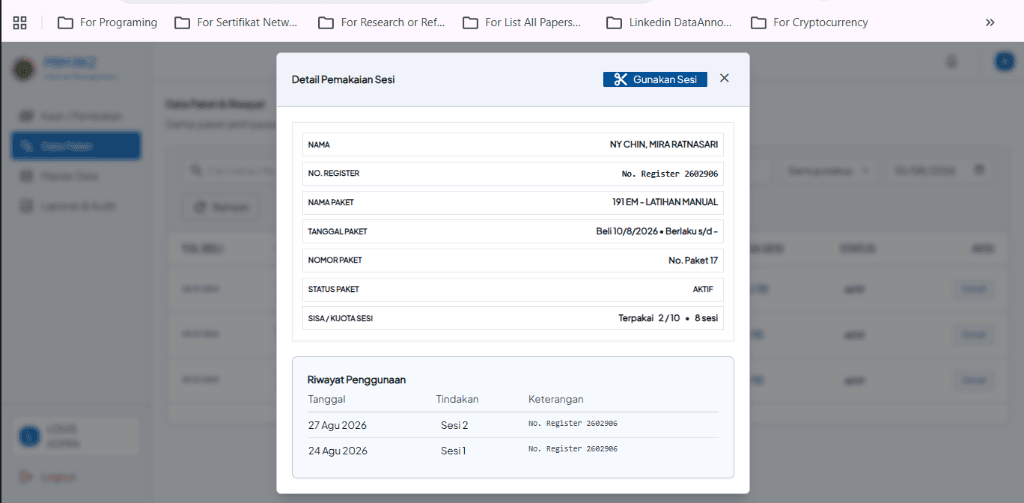Click the package name 191 EM - LATIHAN MANUAL

point(665,203)
